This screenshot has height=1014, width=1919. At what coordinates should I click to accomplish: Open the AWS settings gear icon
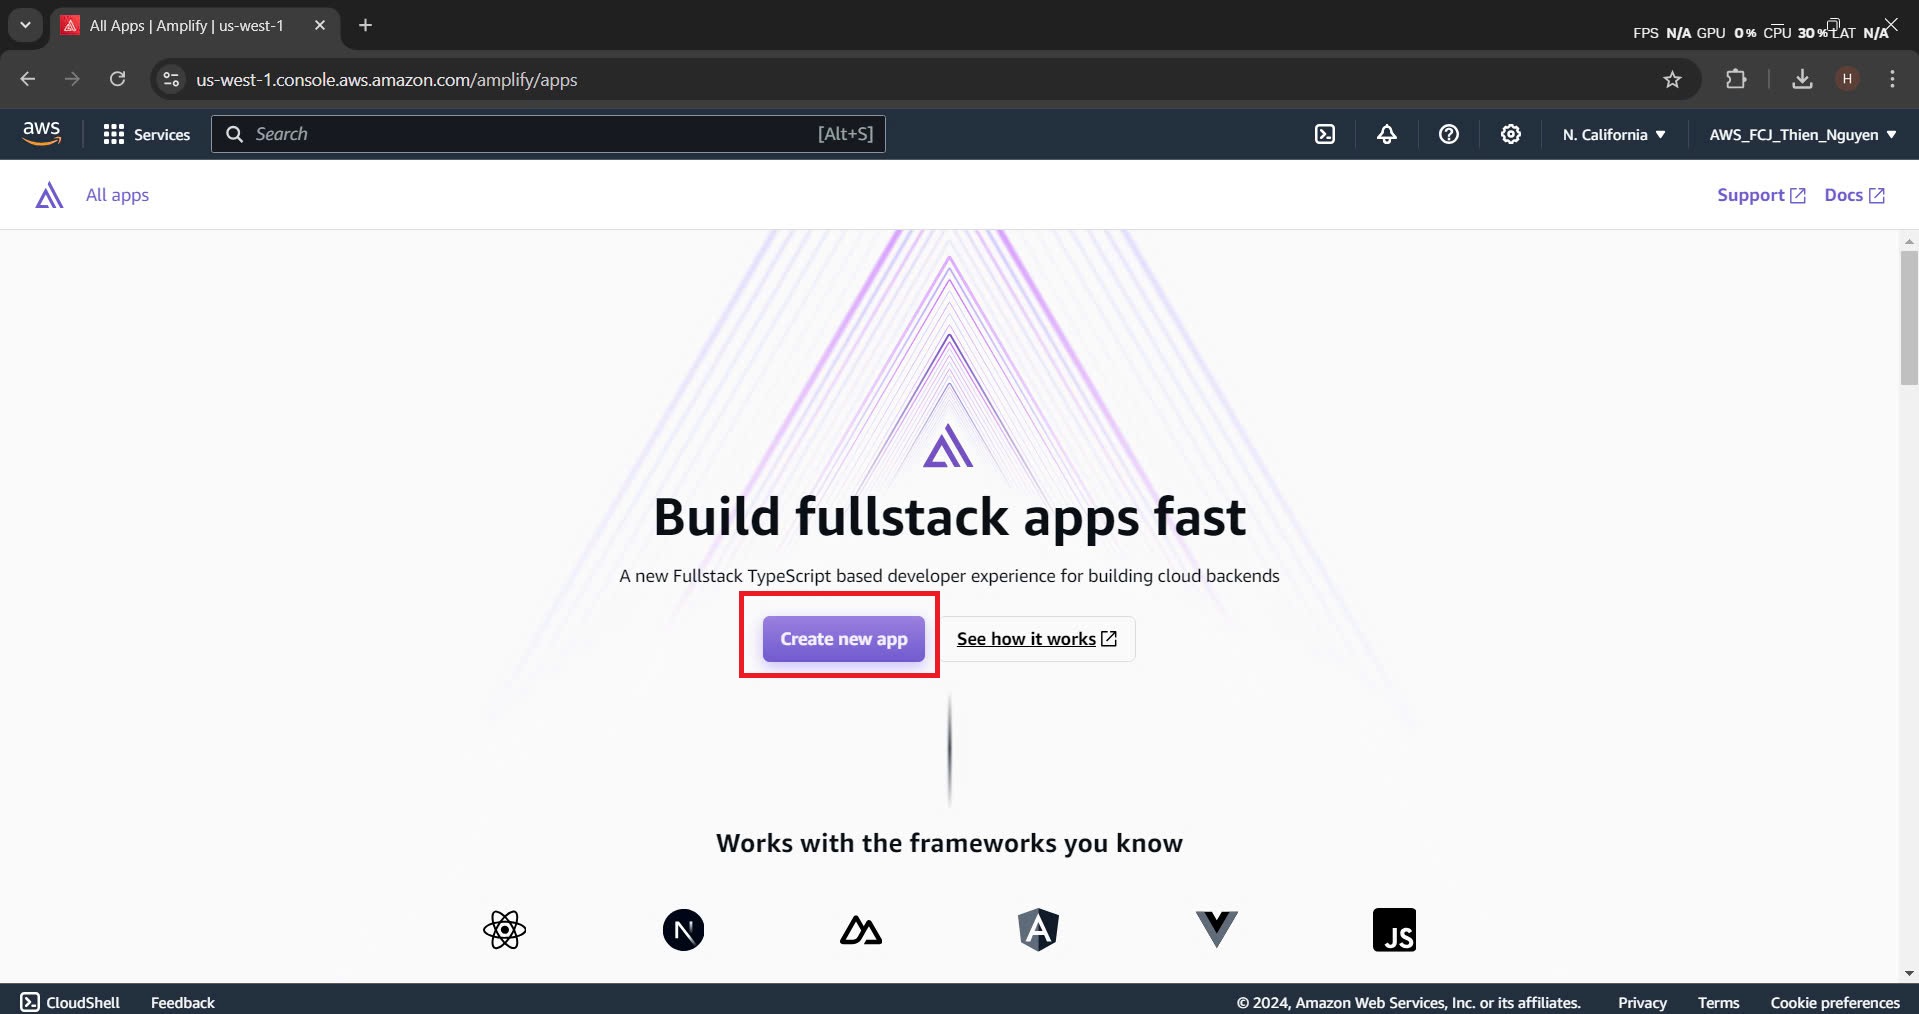click(x=1510, y=133)
